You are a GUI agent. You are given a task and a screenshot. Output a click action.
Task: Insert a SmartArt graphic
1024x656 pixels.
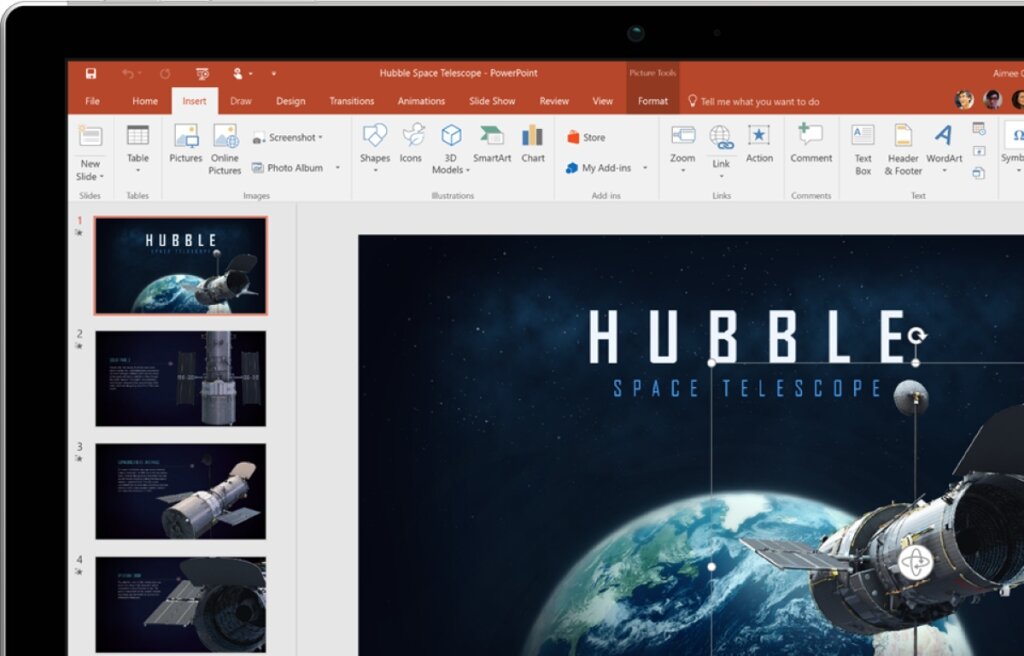coord(492,143)
